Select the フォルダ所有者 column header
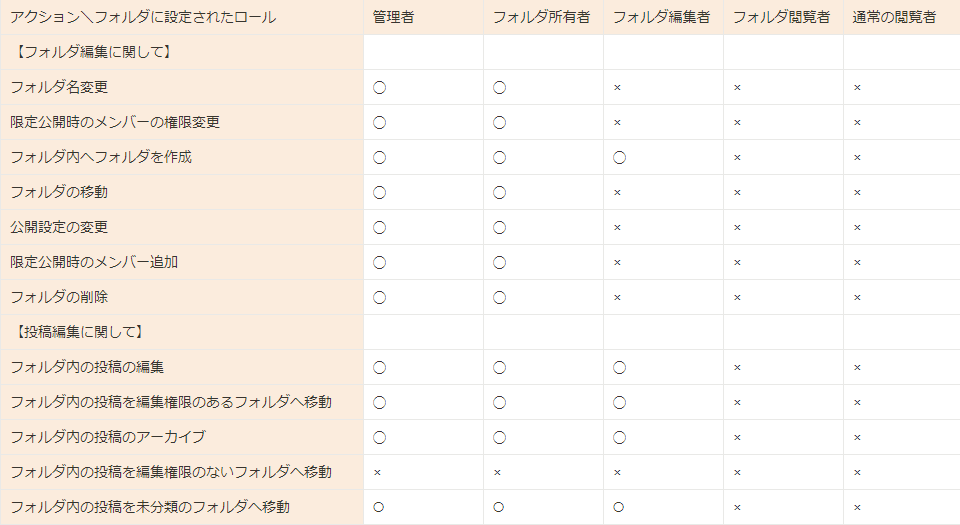This screenshot has height=525, width=960. click(541, 17)
